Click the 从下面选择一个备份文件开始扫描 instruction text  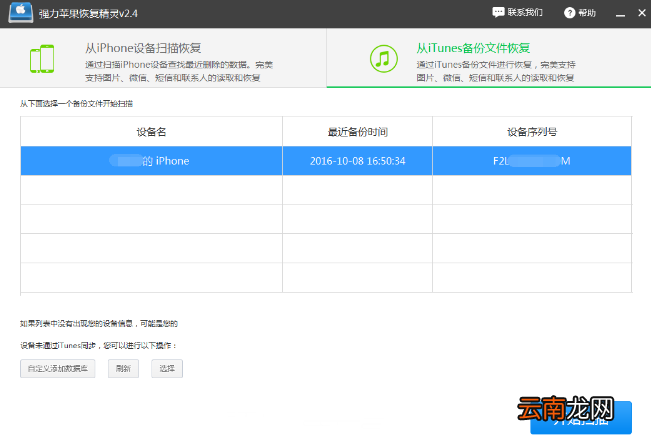[x=76, y=104]
